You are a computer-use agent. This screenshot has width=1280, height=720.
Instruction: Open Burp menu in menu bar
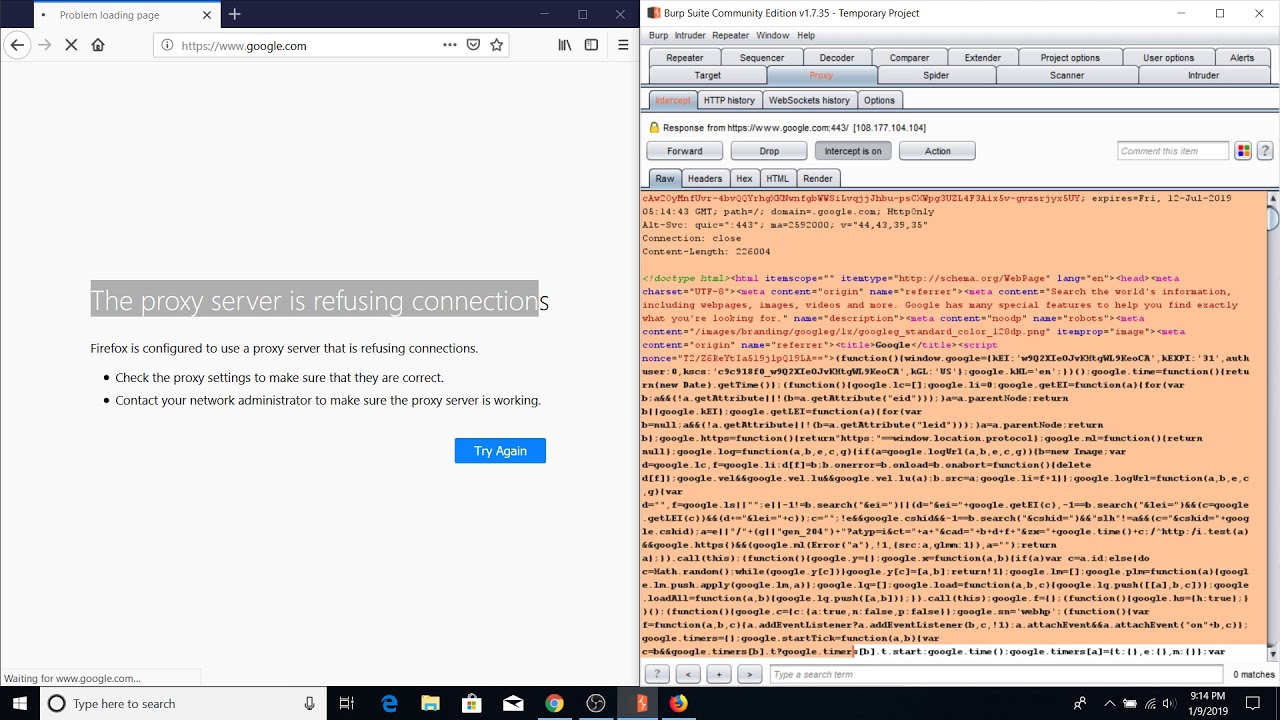[x=658, y=35]
